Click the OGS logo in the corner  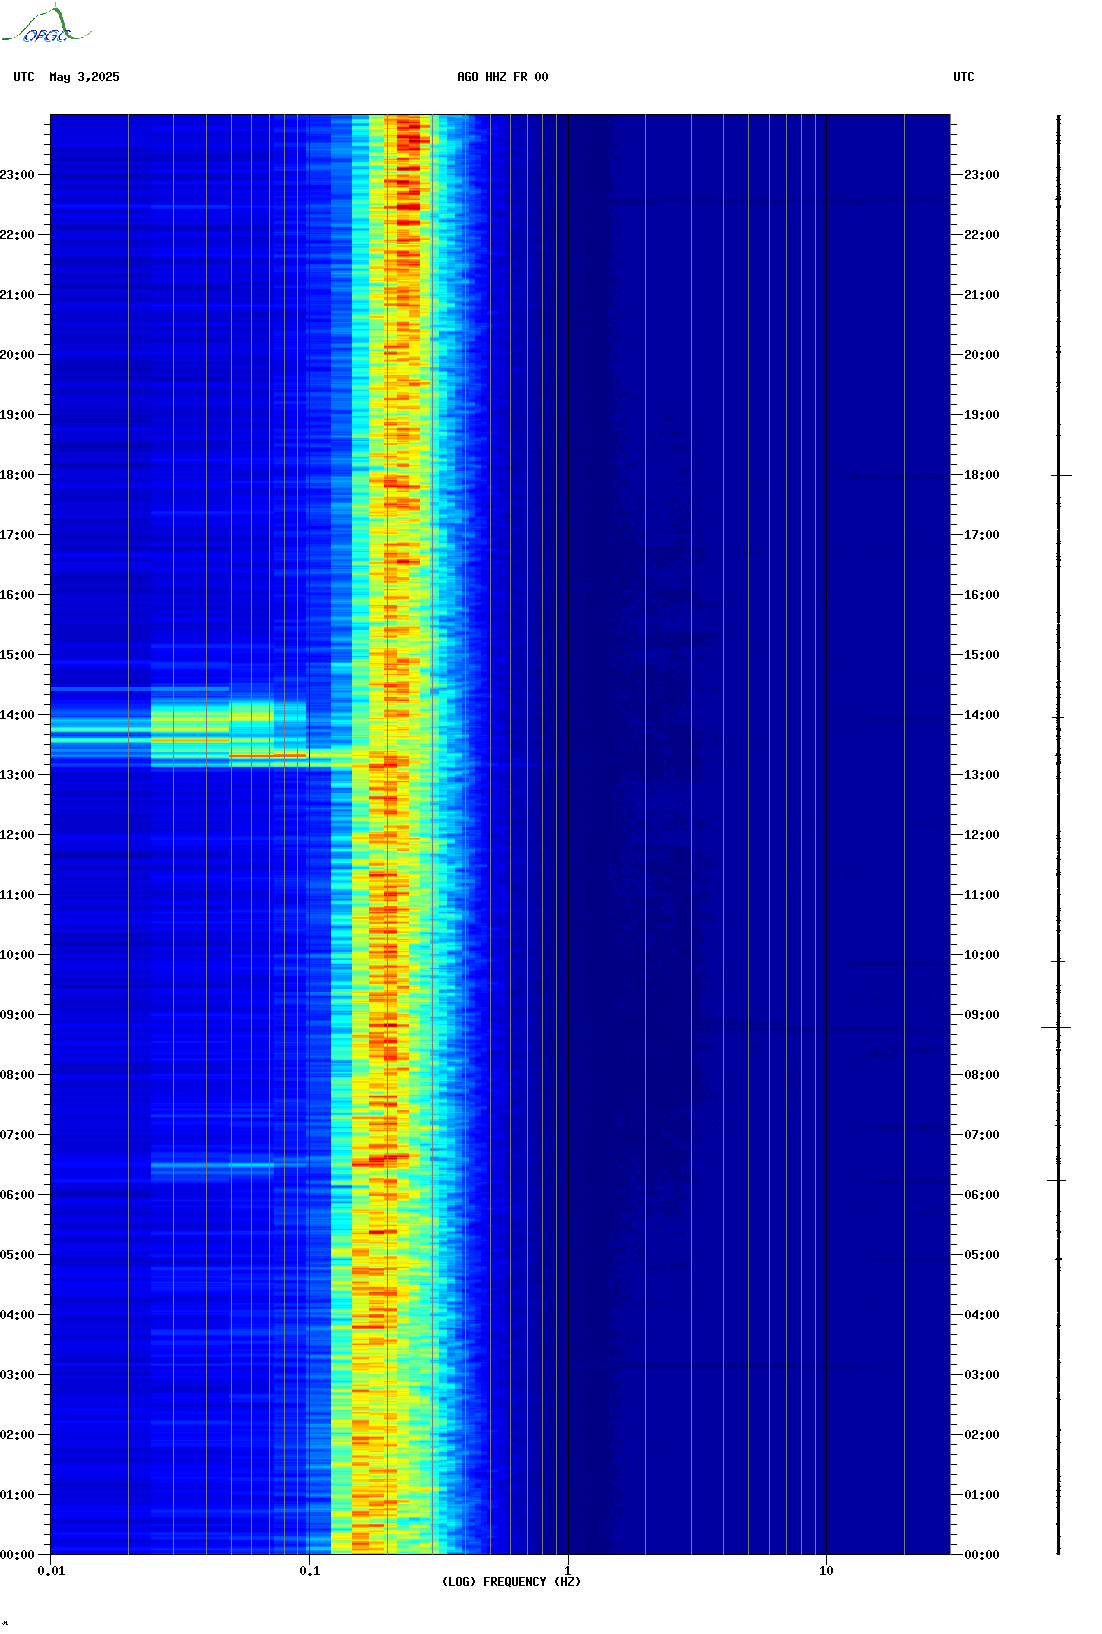coord(46,25)
